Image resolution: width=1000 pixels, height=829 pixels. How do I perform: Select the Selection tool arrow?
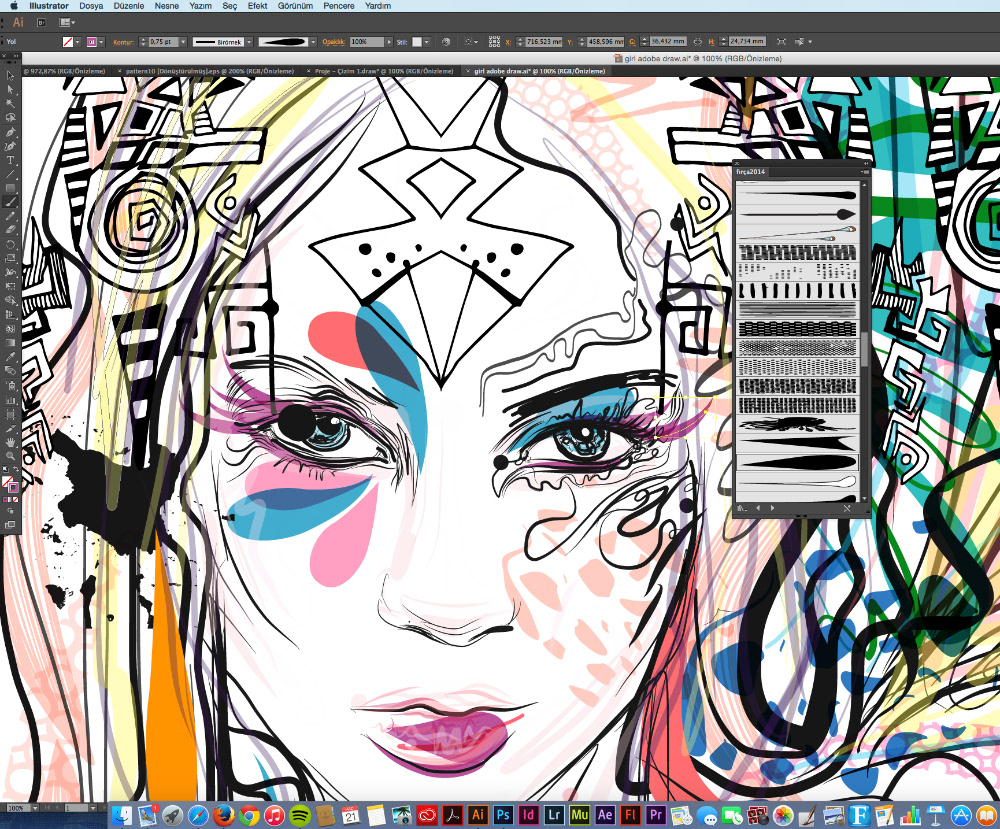coord(10,75)
